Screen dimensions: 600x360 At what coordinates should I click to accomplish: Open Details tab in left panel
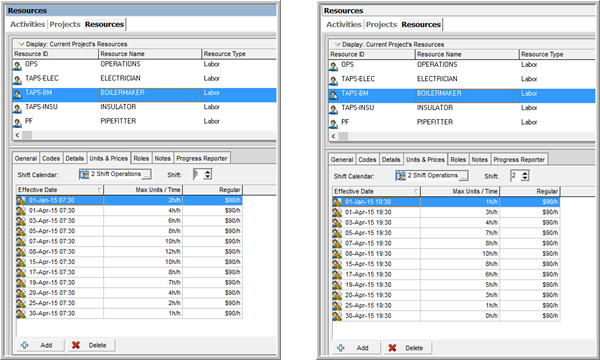point(75,158)
